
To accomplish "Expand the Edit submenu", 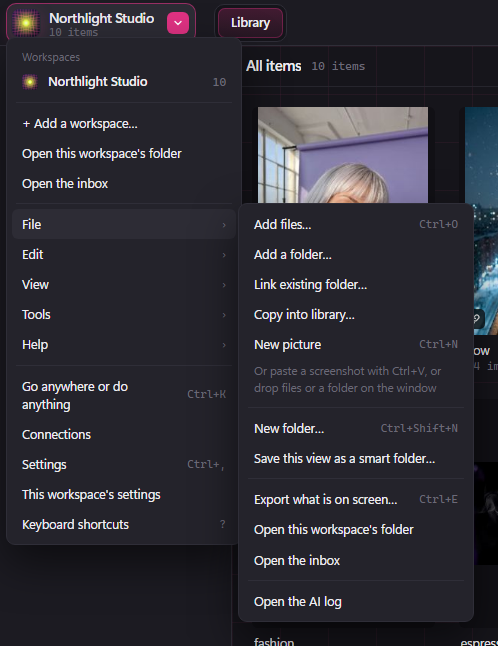I will pos(124,255).
